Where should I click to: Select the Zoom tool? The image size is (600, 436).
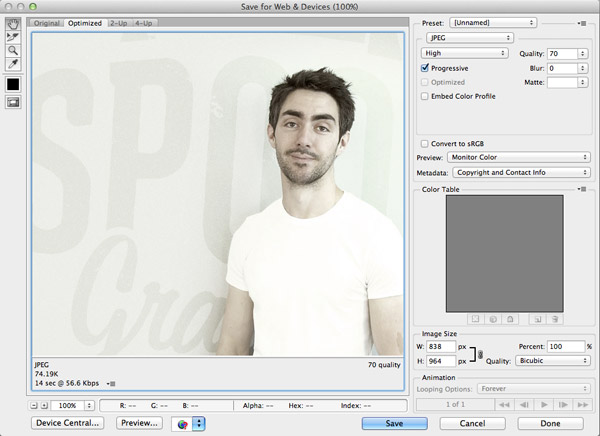tap(13, 49)
